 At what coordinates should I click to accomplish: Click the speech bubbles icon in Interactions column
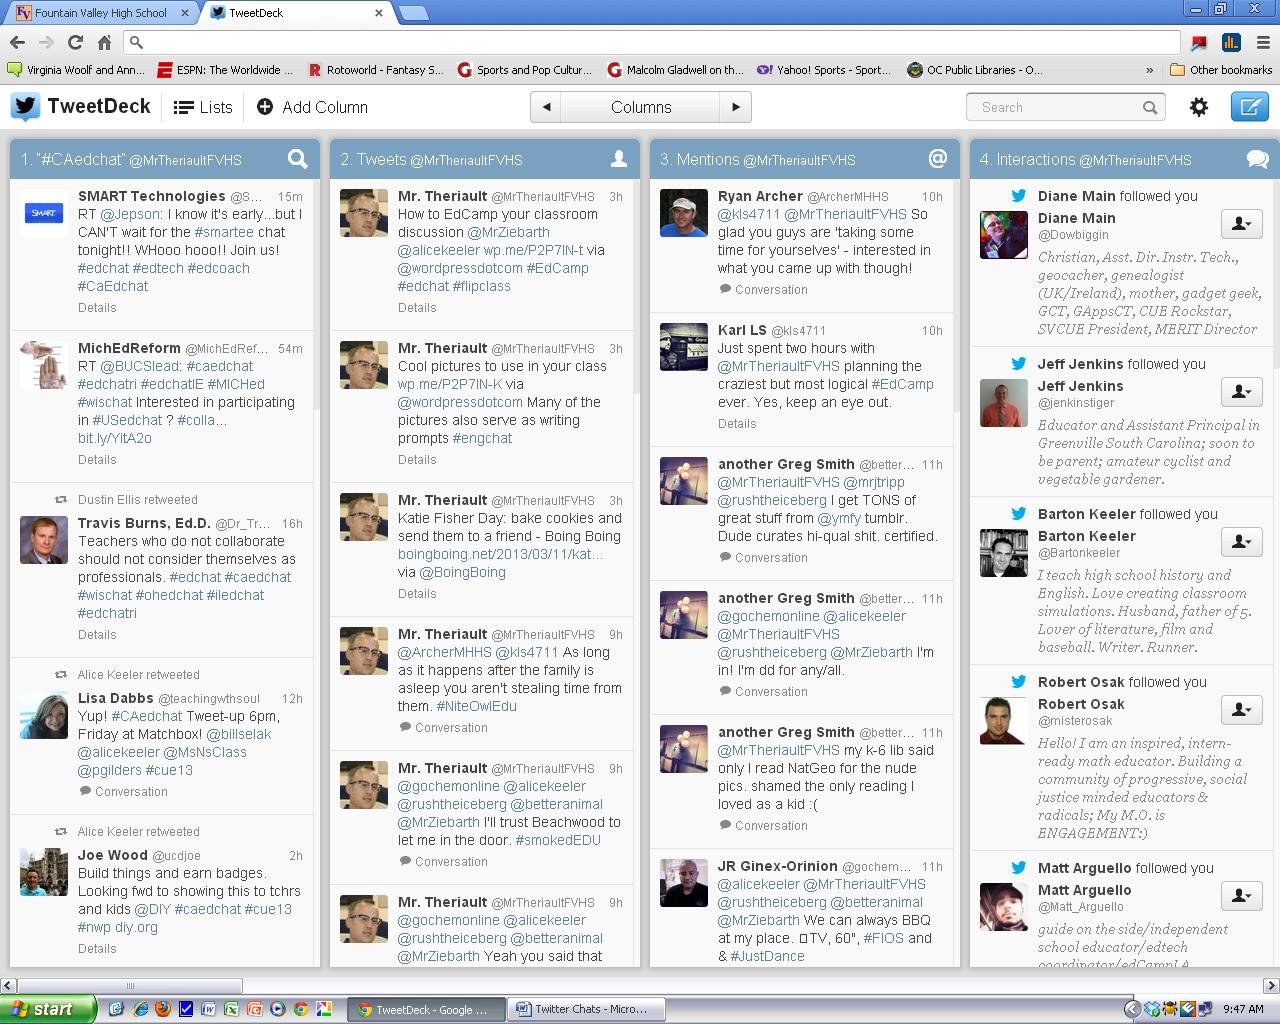pos(1257,159)
